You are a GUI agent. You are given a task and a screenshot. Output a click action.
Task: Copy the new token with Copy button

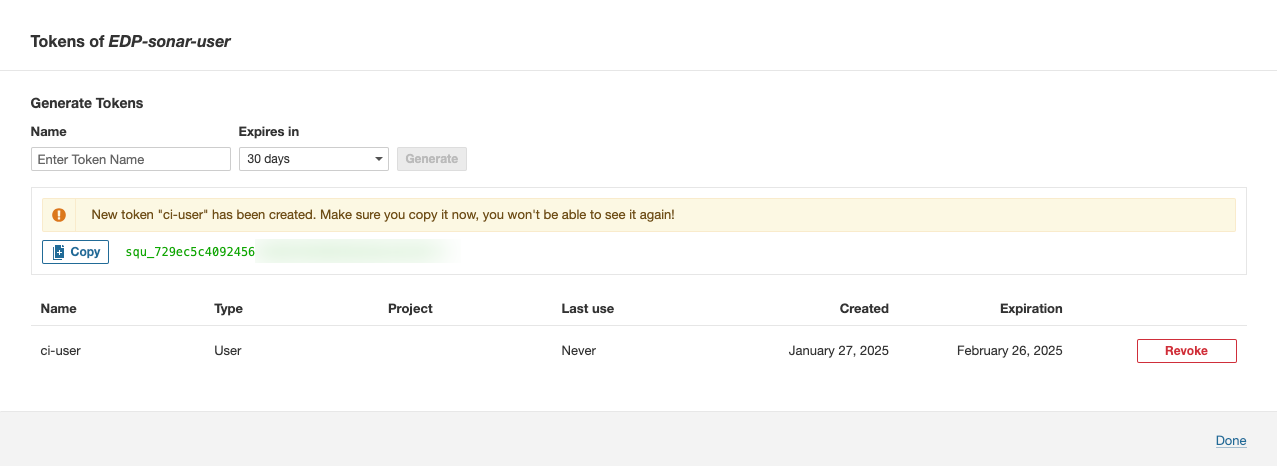click(76, 252)
